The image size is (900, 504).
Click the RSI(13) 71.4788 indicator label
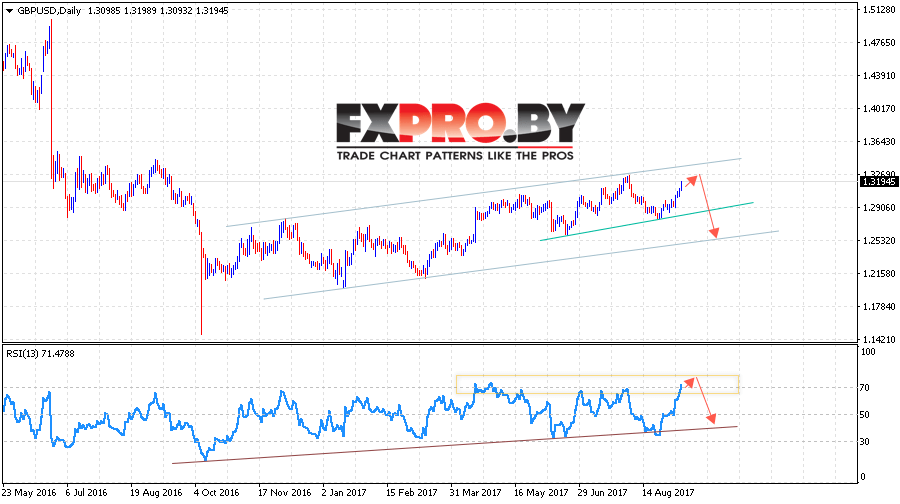[x=40, y=354]
